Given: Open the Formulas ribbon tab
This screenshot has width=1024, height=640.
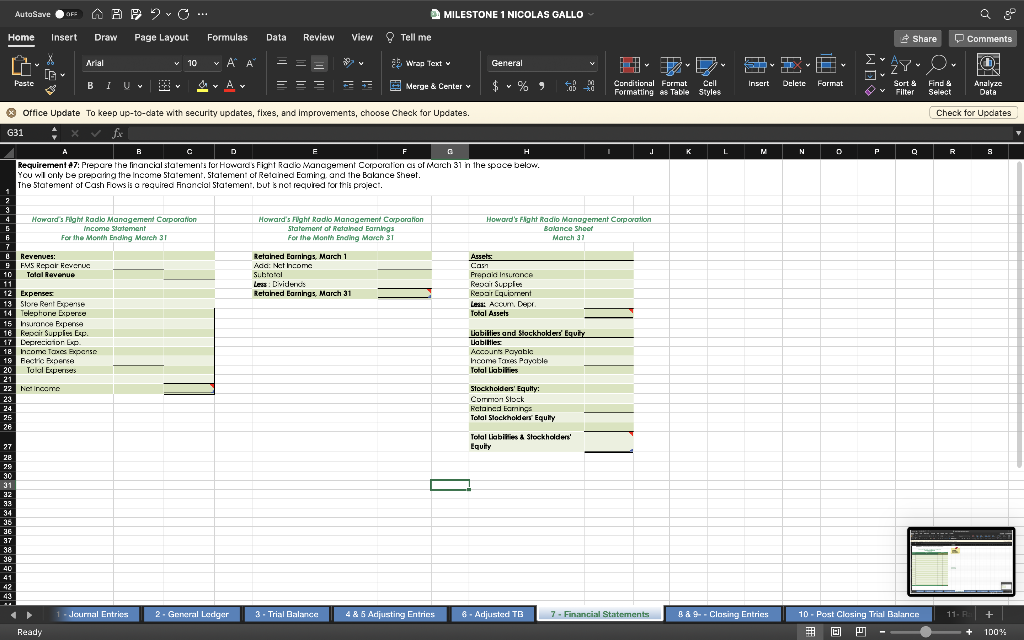Looking at the screenshot, I should [227, 37].
